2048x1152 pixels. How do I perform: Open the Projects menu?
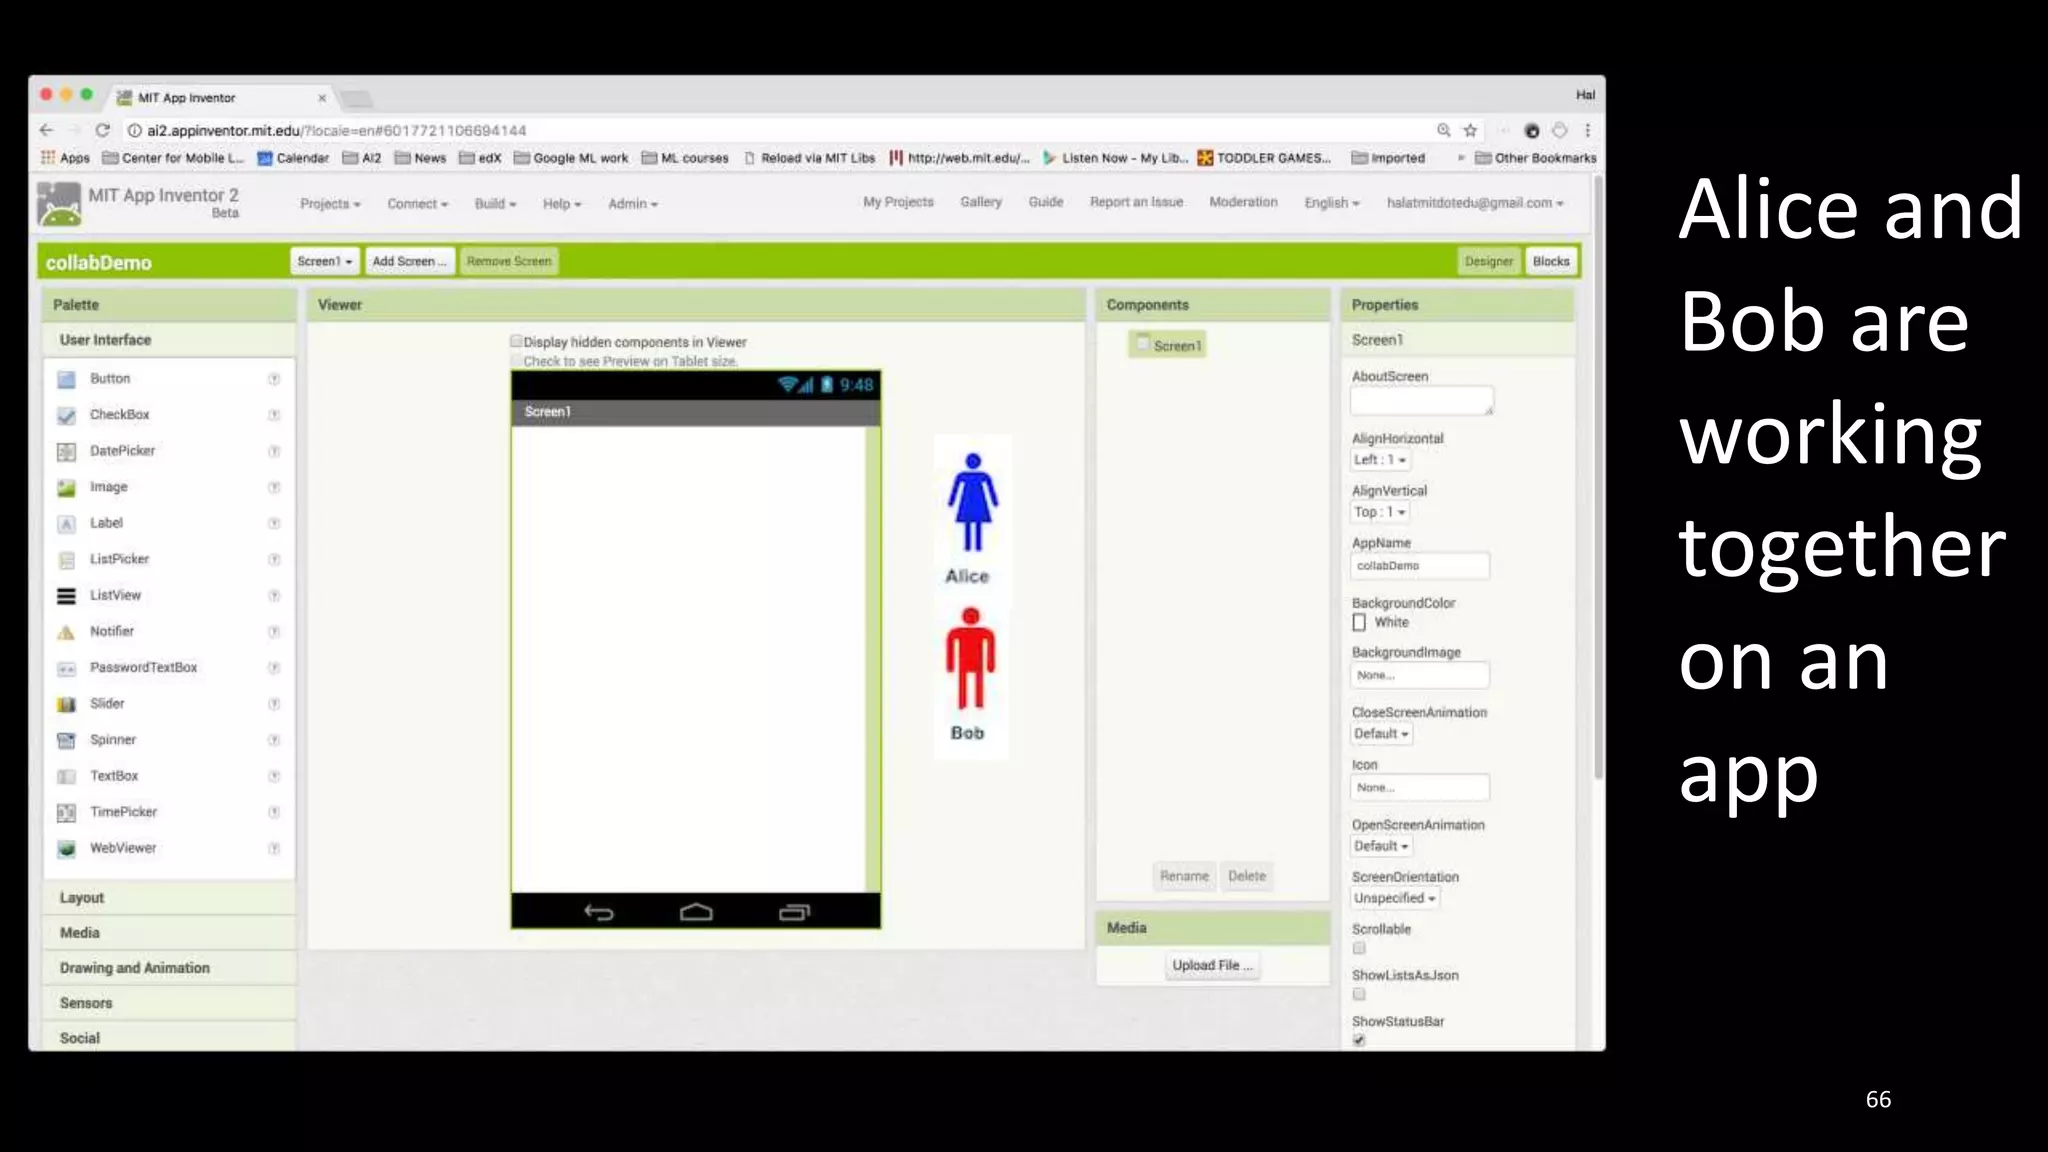point(330,203)
